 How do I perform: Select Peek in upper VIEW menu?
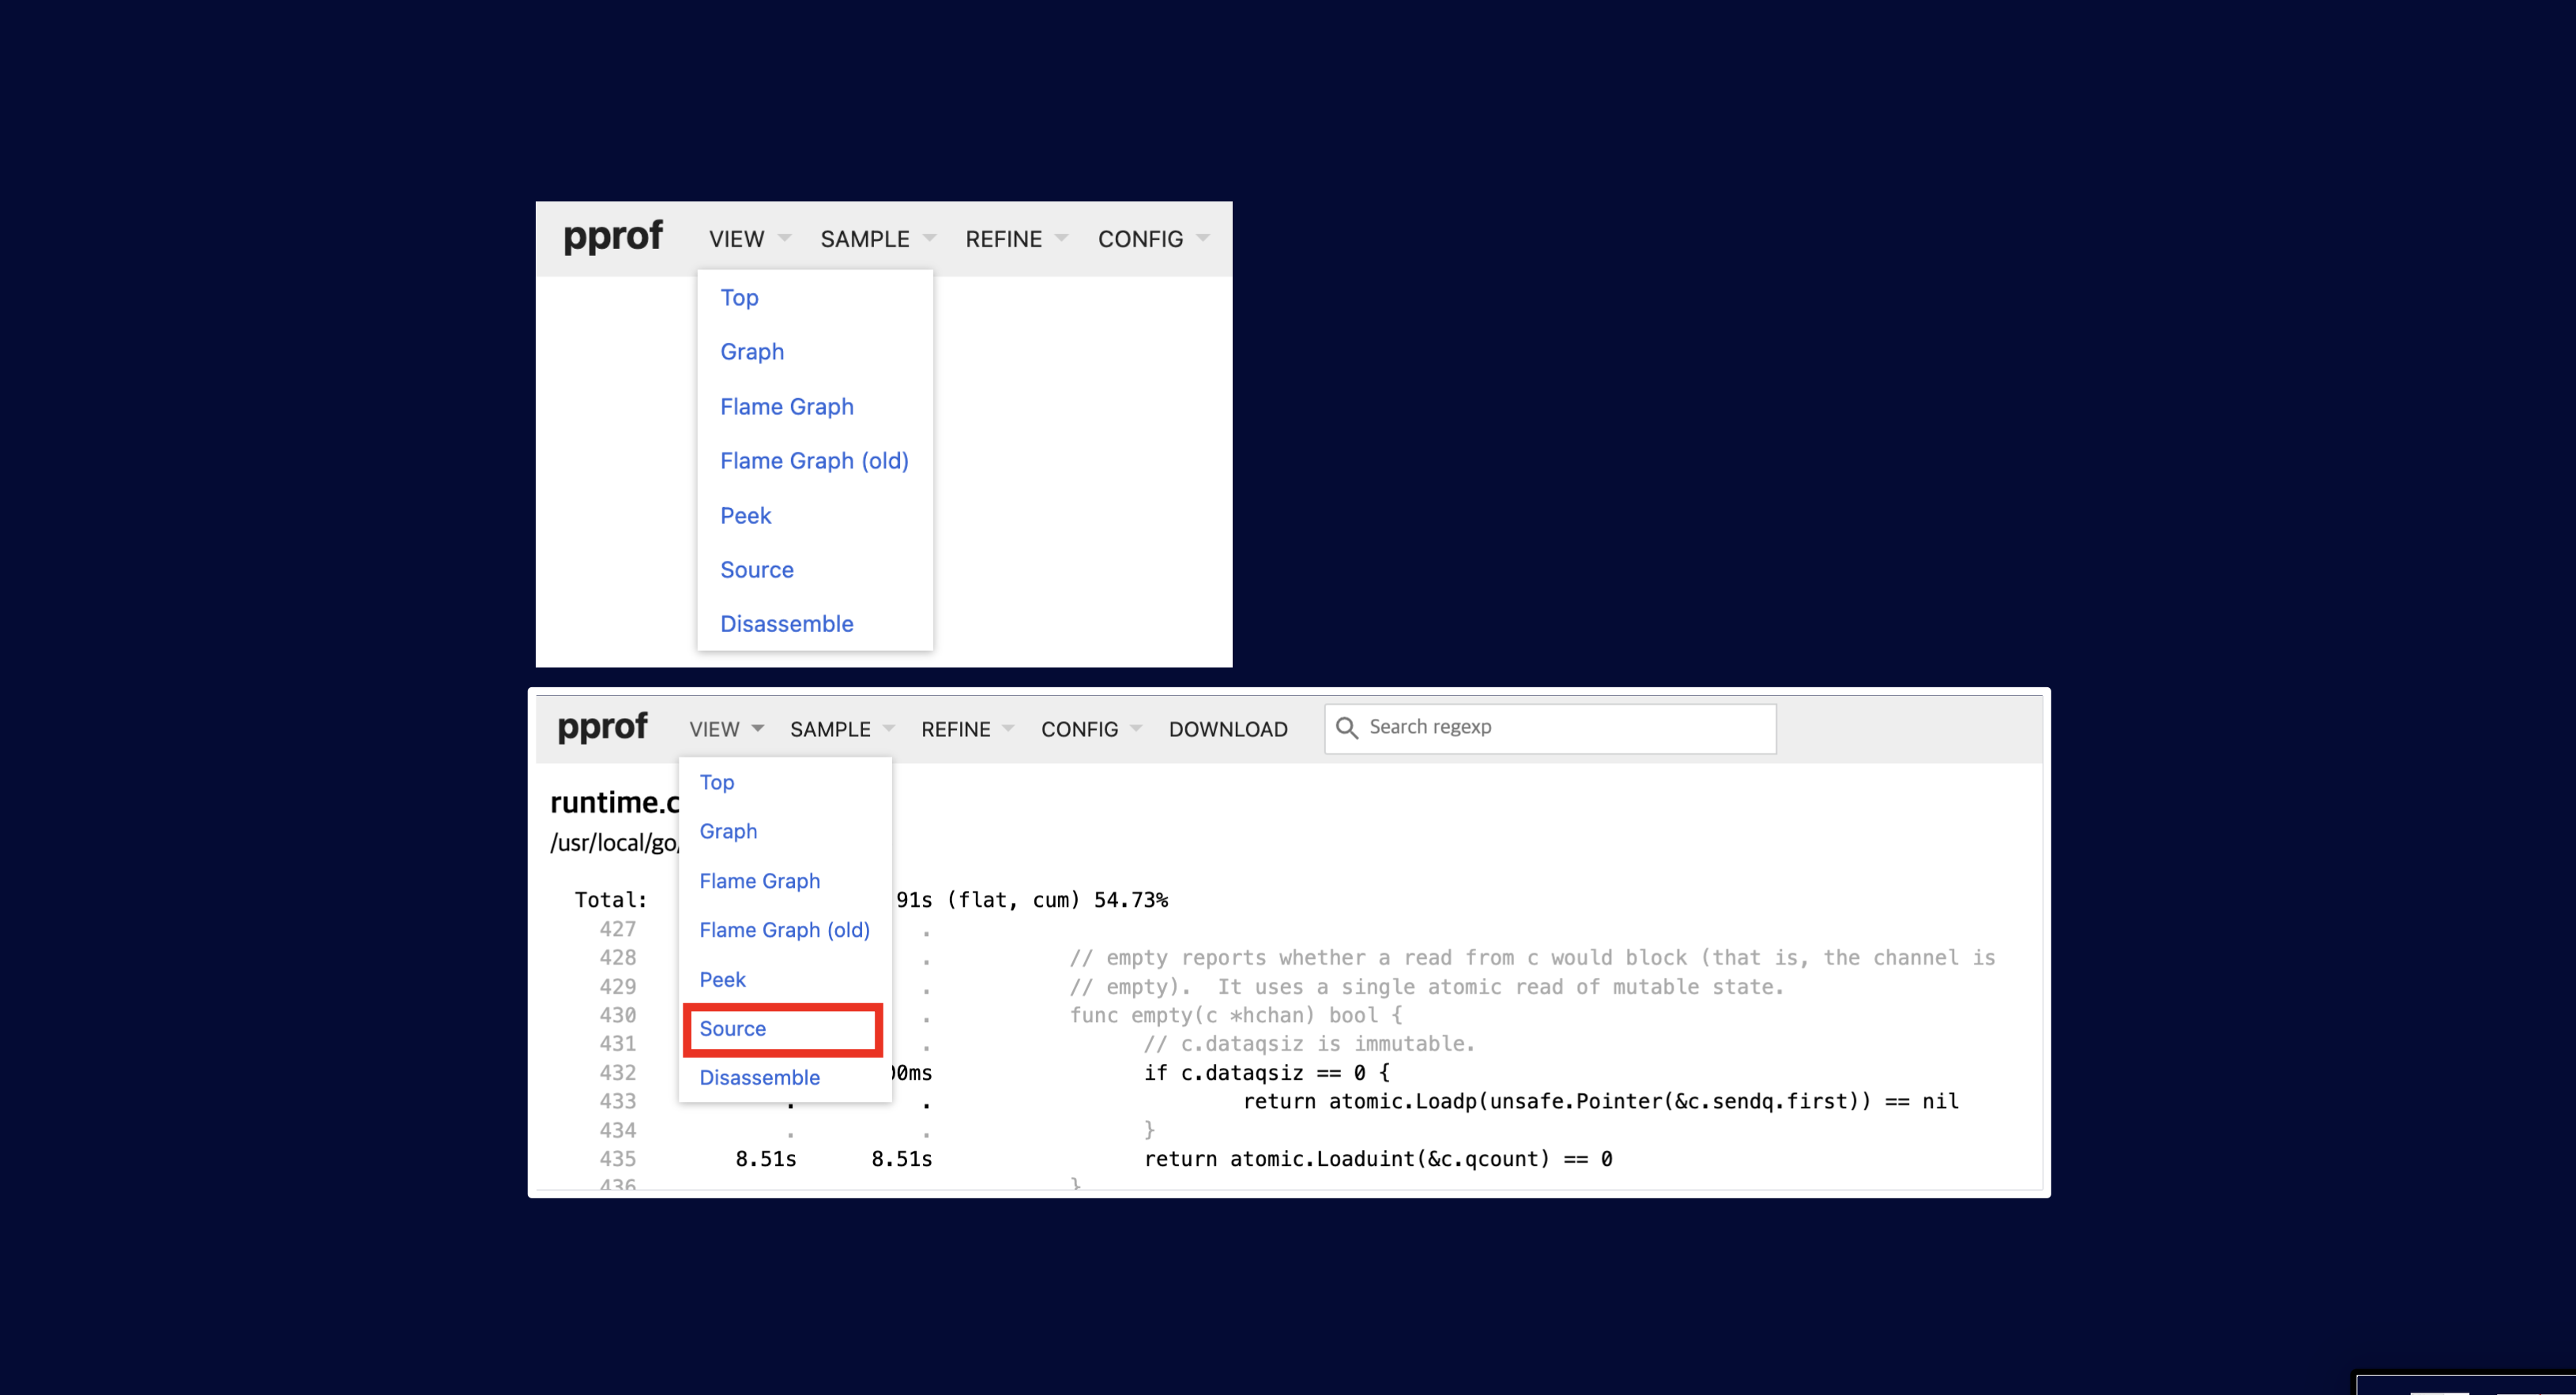pyautogui.click(x=746, y=516)
